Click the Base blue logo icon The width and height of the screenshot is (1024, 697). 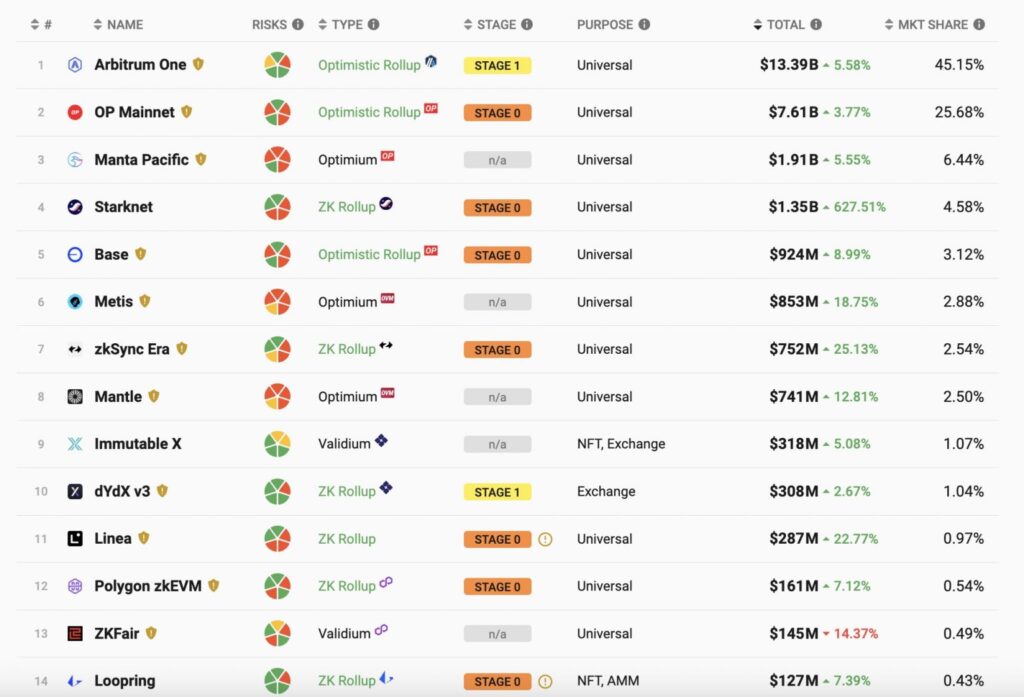tap(75, 254)
